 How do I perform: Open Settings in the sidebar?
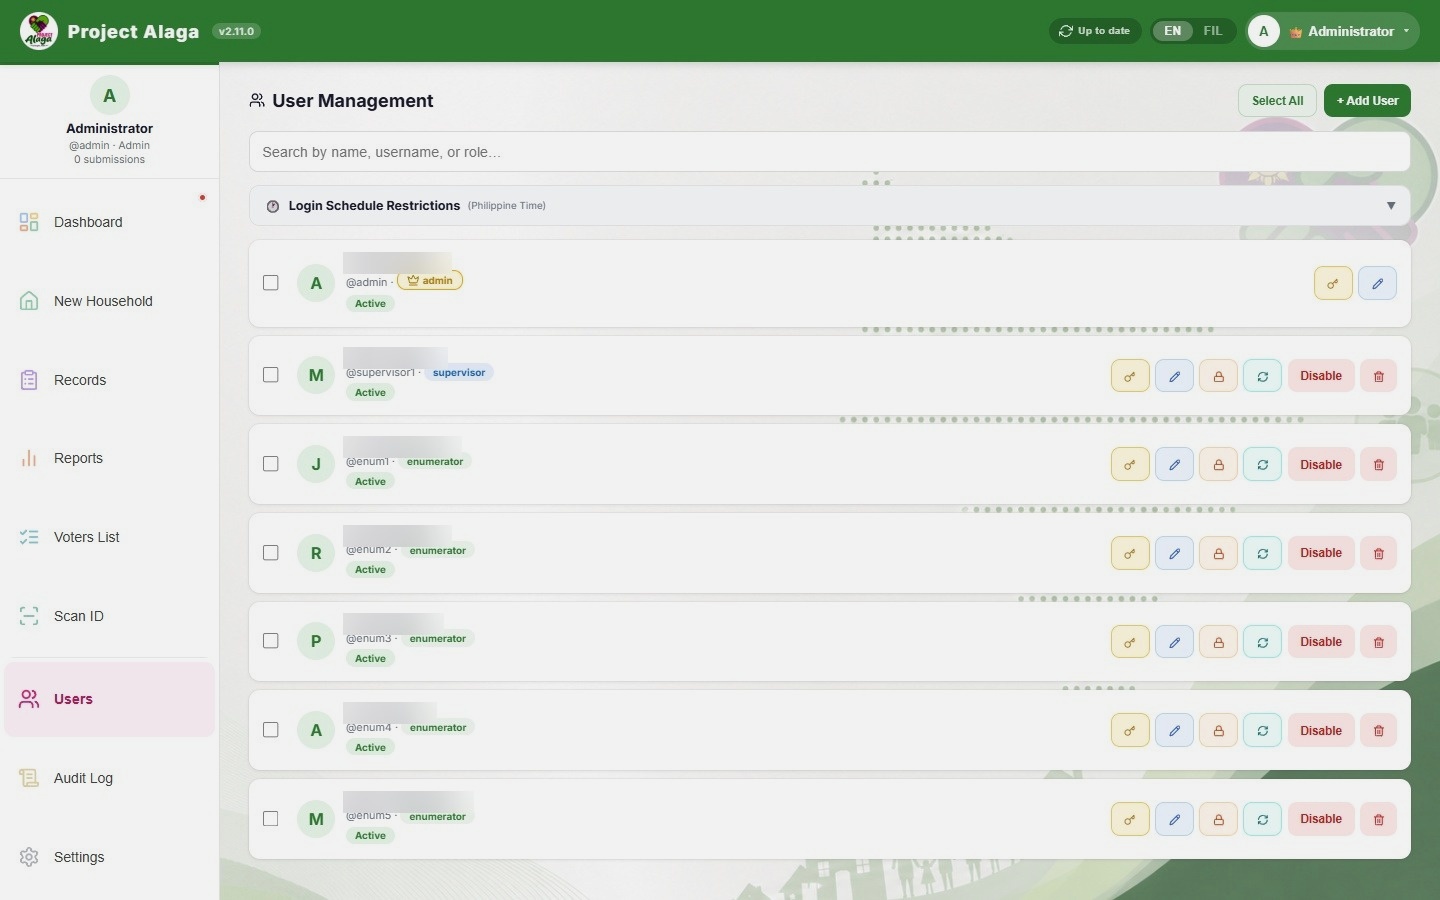pyautogui.click(x=110, y=857)
